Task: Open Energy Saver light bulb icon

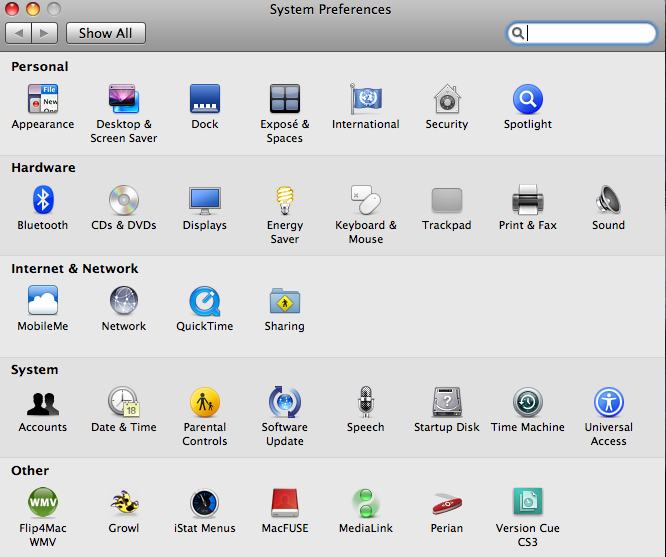Action: tap(285, 200)
